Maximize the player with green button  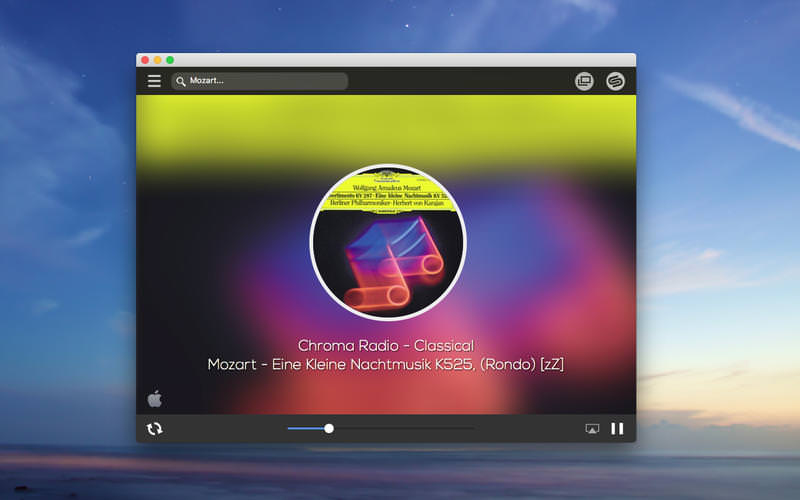(x=170, y=60)
